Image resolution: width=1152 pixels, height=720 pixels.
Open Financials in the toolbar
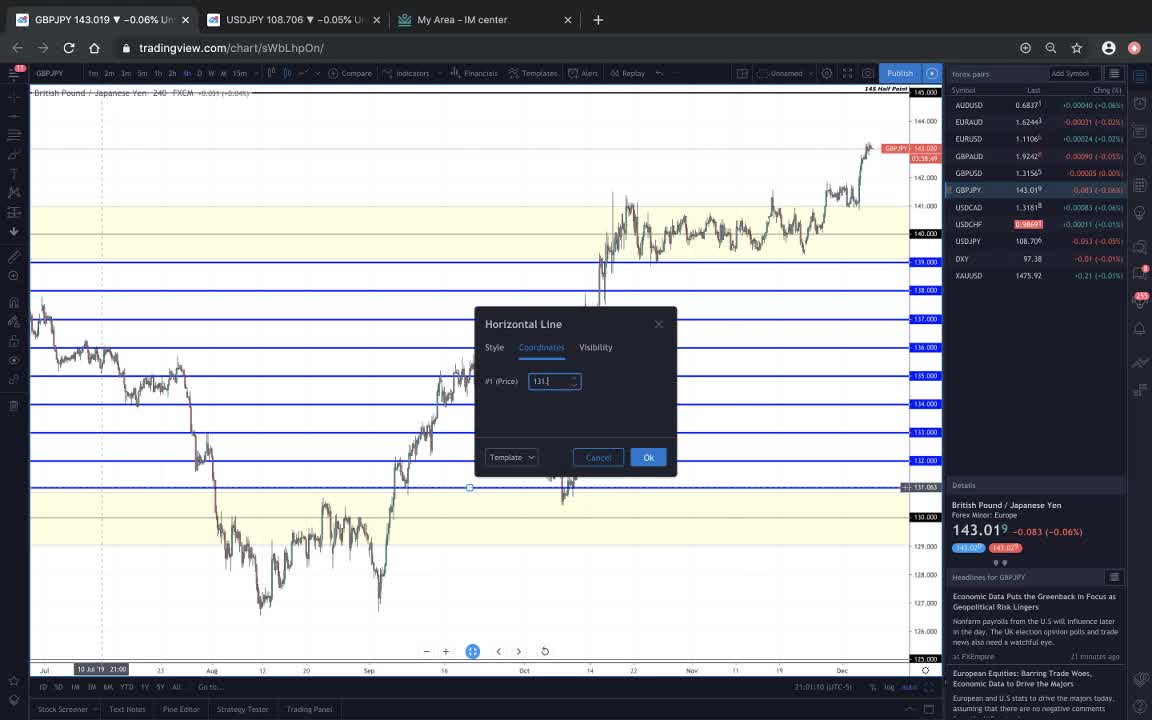click(x=474, y=73)
